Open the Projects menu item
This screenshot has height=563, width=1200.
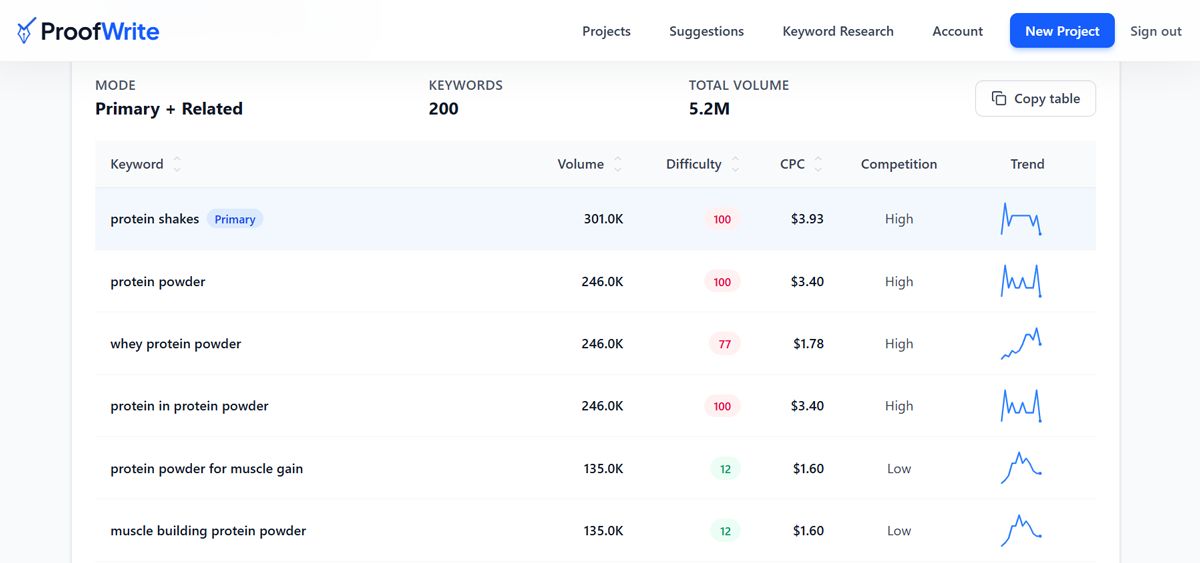pyautogui.click(x=606, y=31)
